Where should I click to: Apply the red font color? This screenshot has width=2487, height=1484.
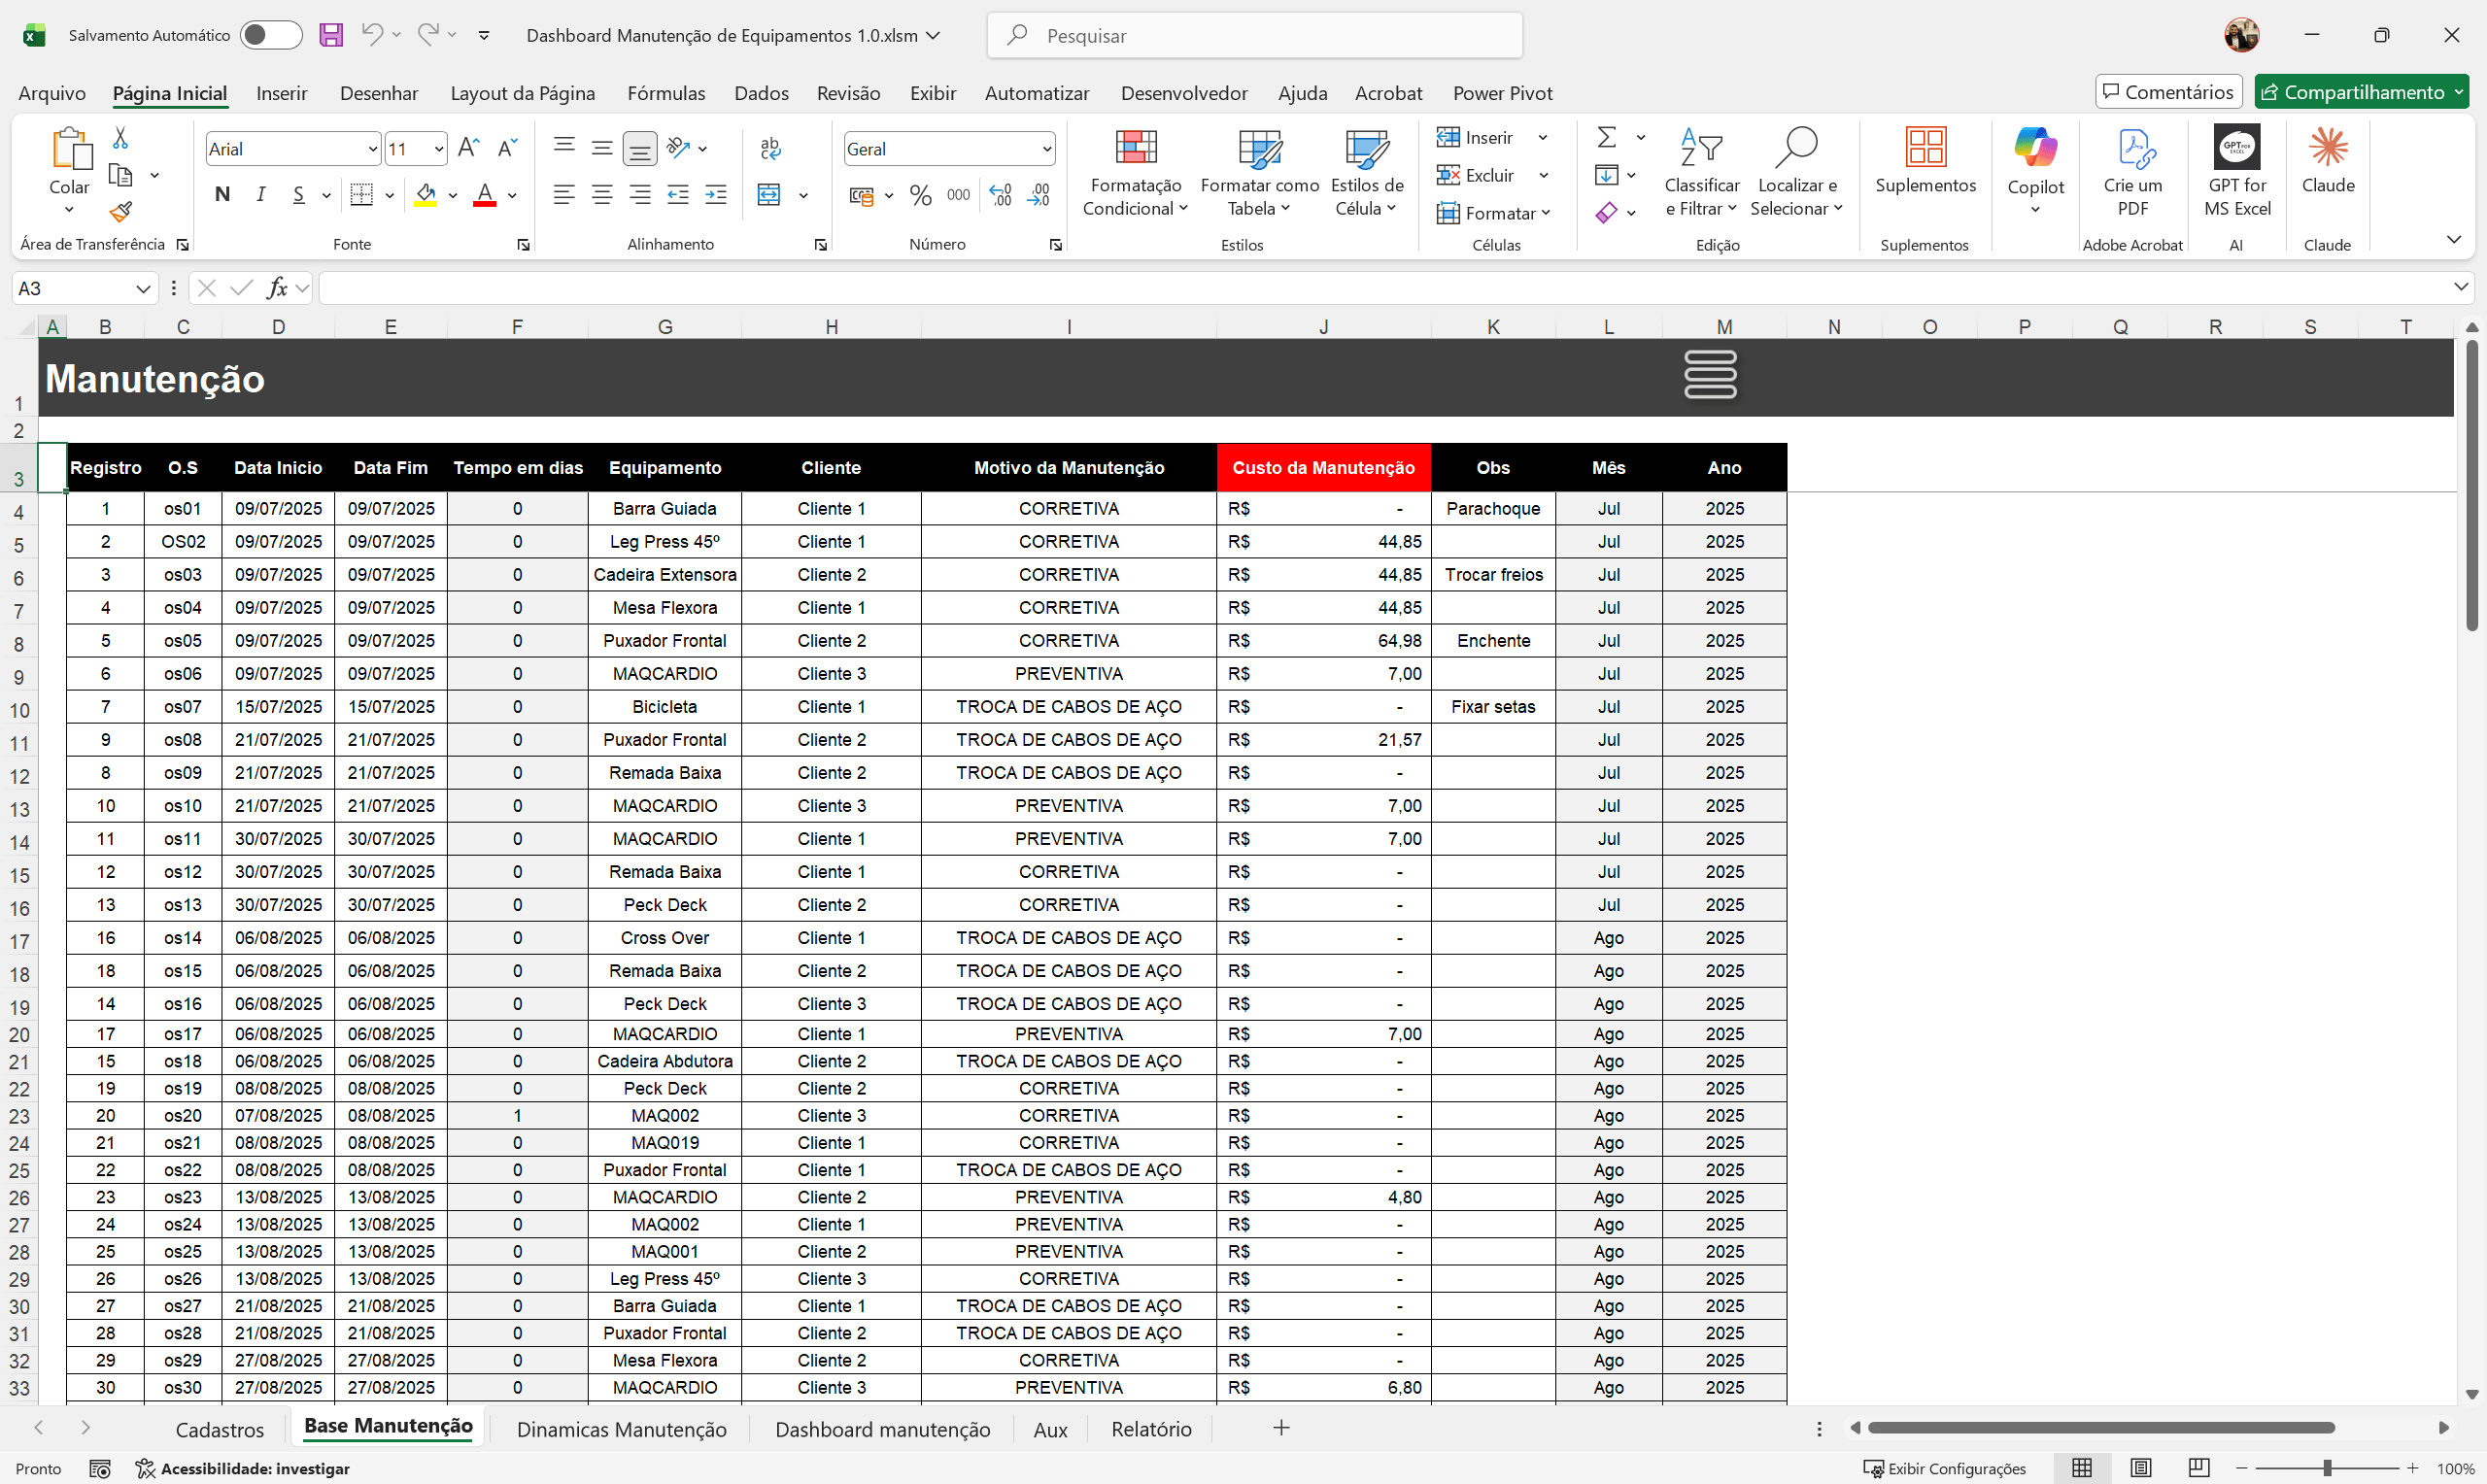[485, 195]
